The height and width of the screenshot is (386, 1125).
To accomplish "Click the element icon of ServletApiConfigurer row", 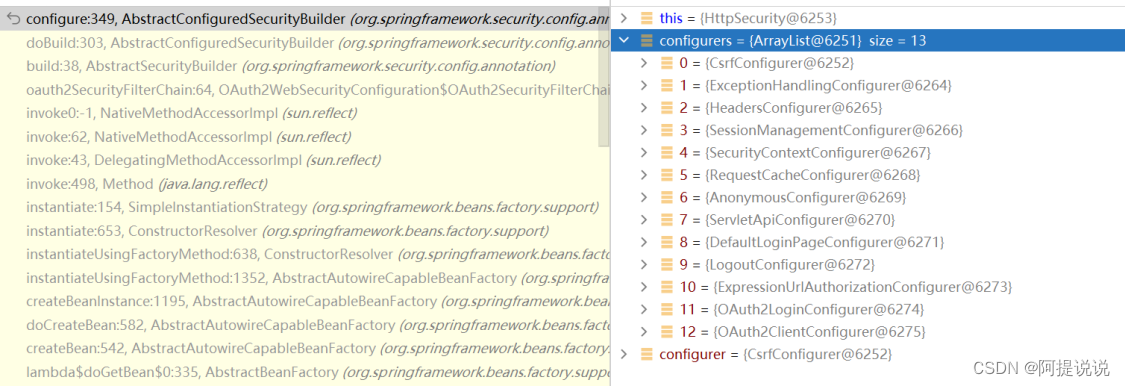I will pyautogui.click(x=667, y=219).
